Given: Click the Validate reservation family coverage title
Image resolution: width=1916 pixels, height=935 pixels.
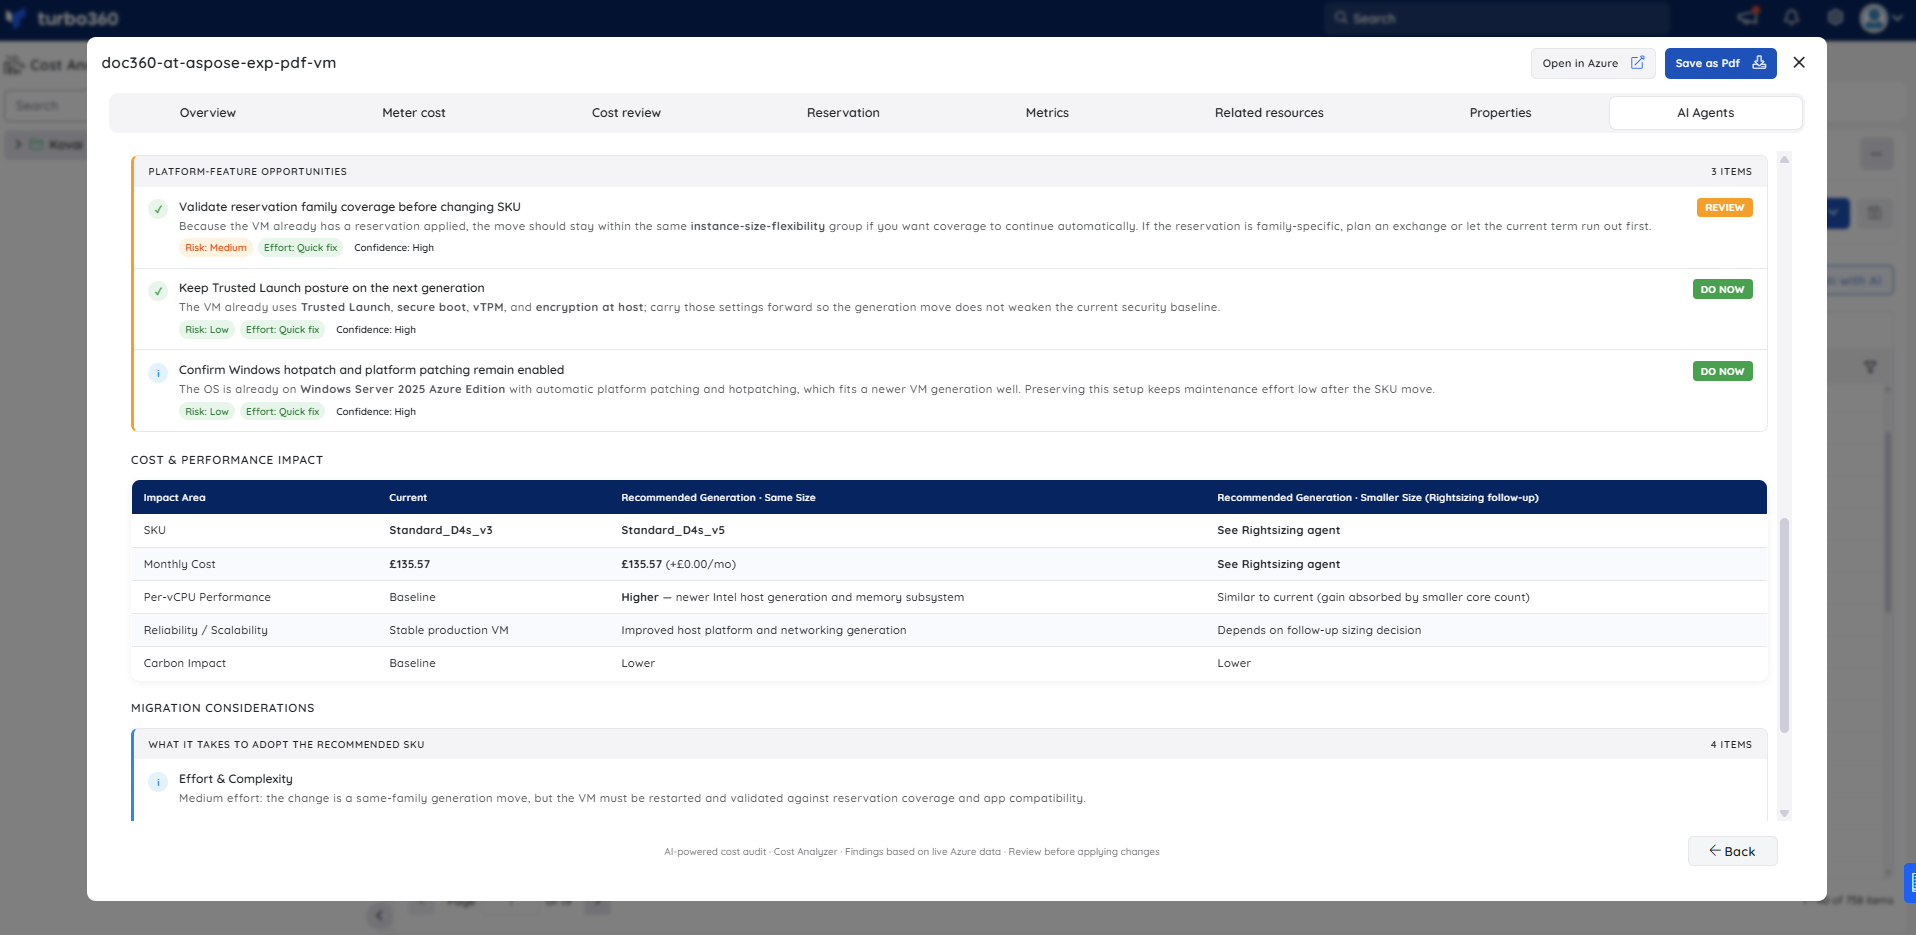Looking at the screenshot, I should (x=350, y=207).
